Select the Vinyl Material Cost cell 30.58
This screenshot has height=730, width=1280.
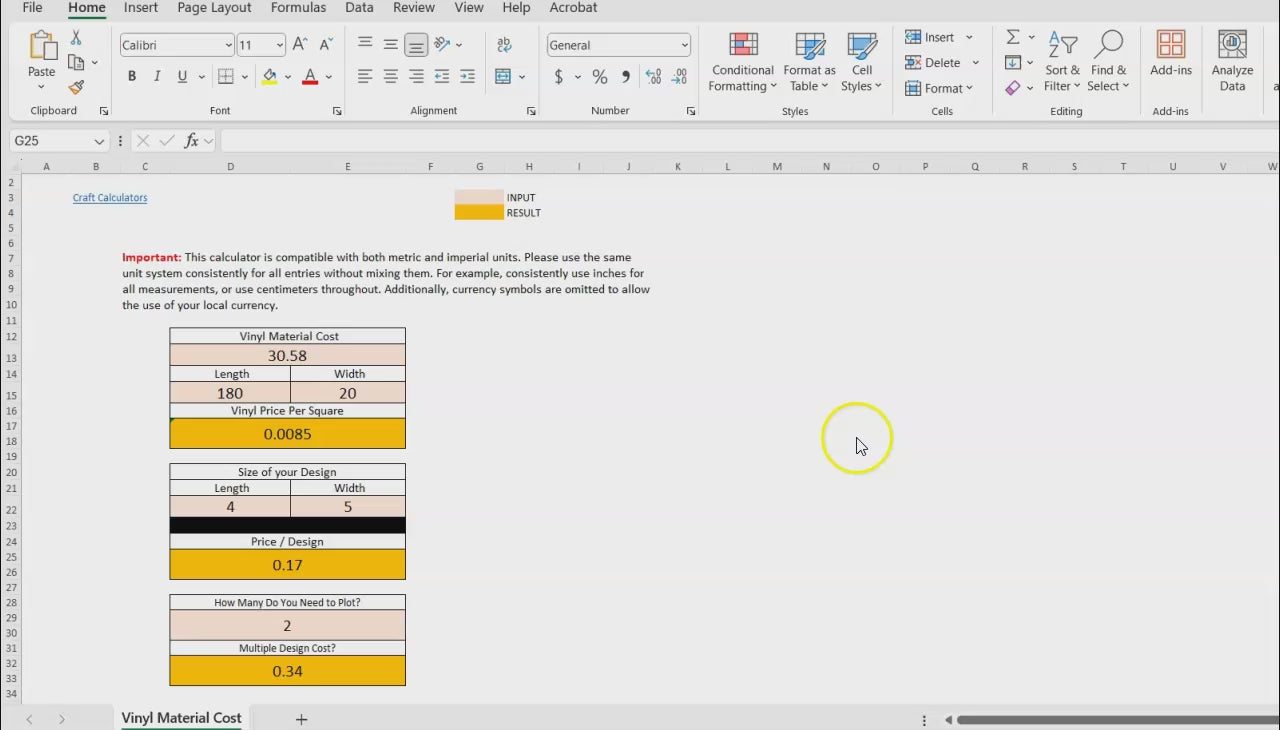[x=287, y=356]
